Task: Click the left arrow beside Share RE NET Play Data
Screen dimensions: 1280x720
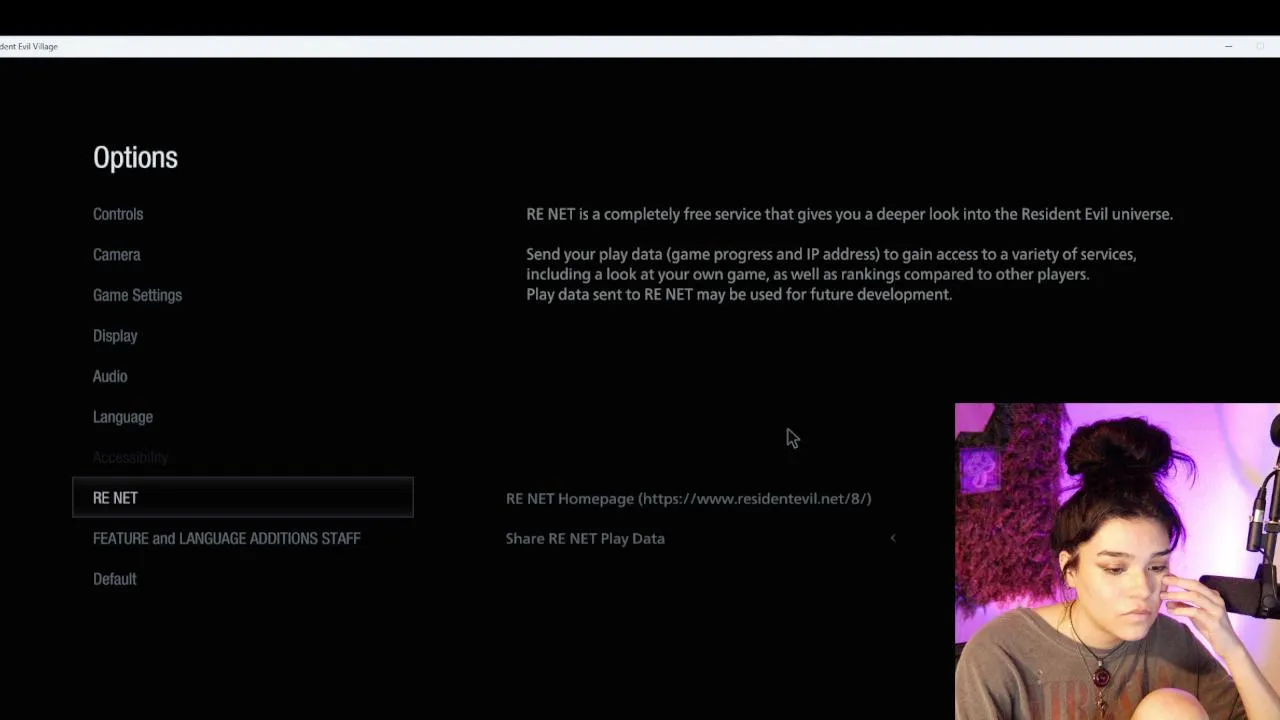Action: [893, 538]
